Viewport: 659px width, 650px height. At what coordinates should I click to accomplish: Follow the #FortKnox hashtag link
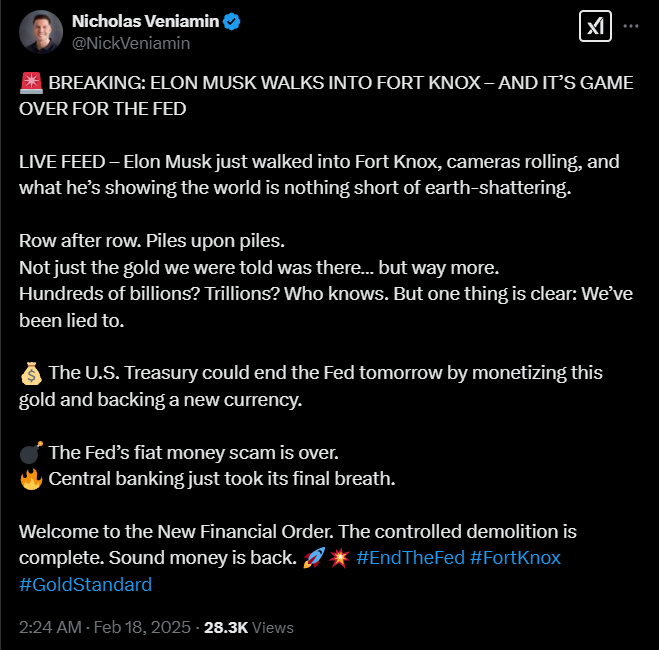pyautogui.click(x=516, y=557)
